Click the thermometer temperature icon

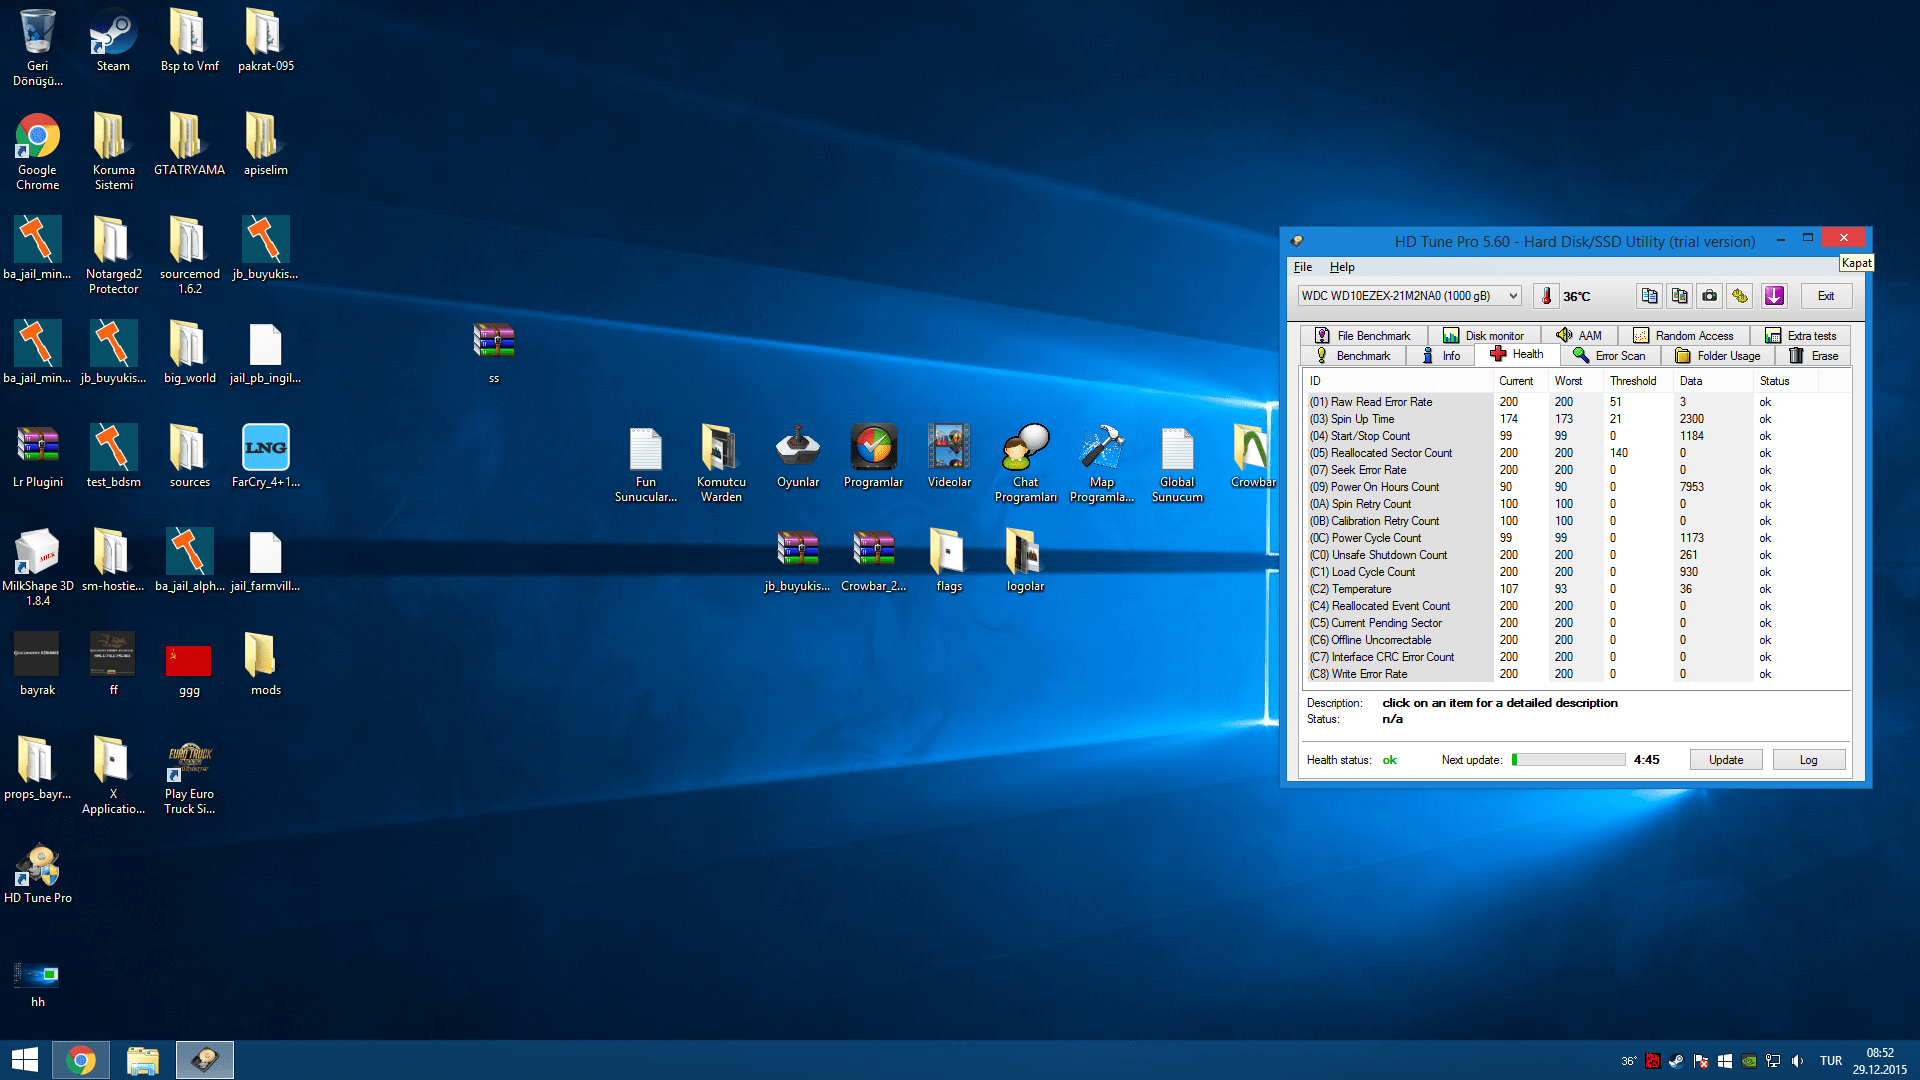click(1546, 296)
